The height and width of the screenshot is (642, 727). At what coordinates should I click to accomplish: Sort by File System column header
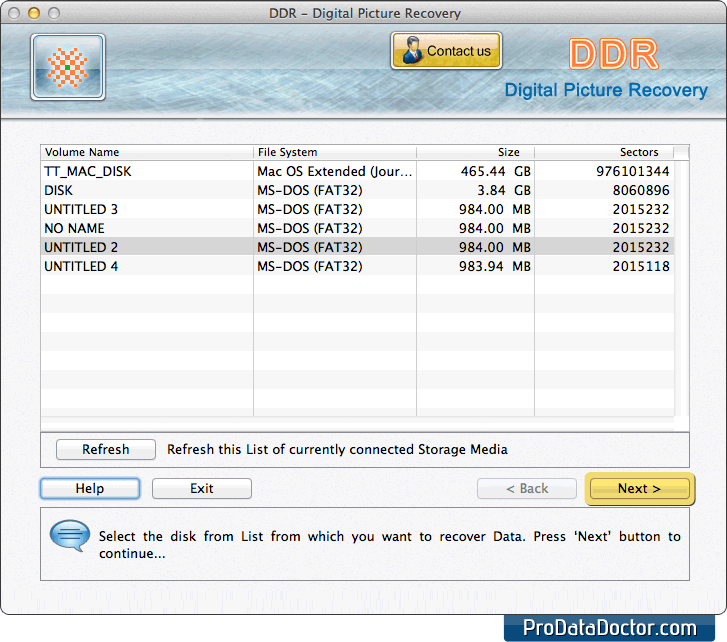tap(335, 152)
